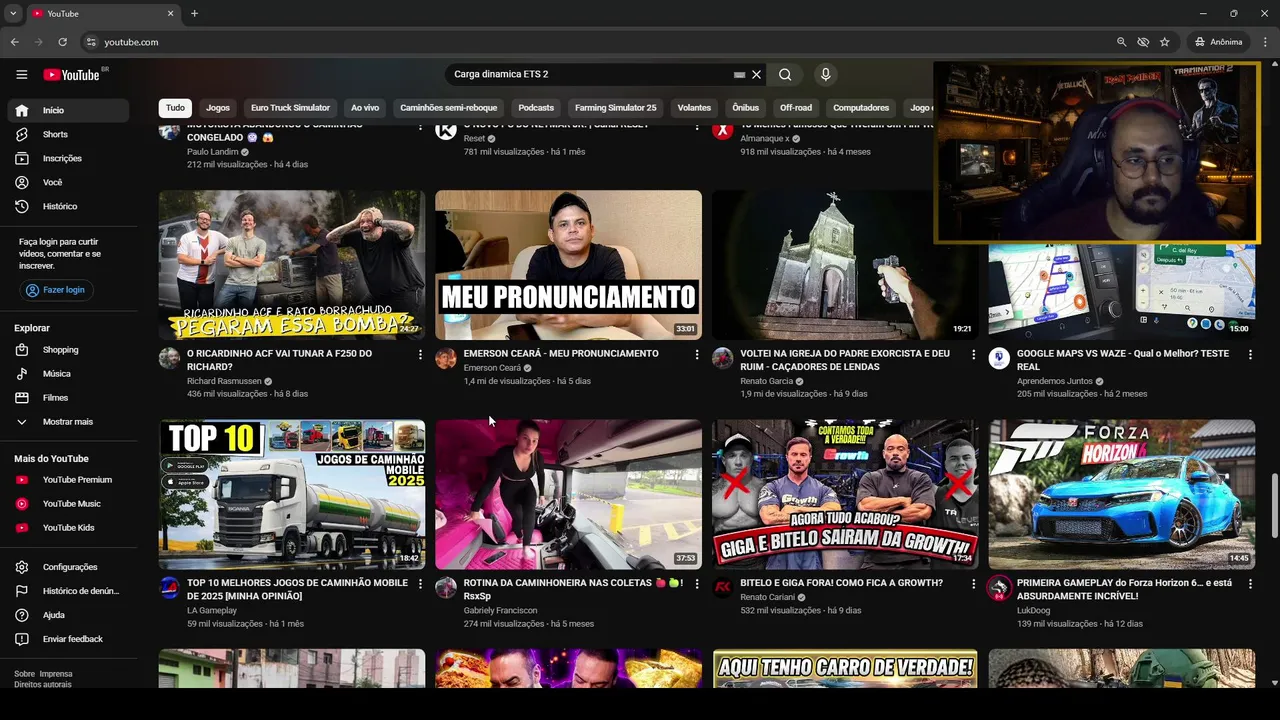Screen dimensions: 1280x720
Task: Open Aprendemos Juntos channel link
Action: 1056,381
